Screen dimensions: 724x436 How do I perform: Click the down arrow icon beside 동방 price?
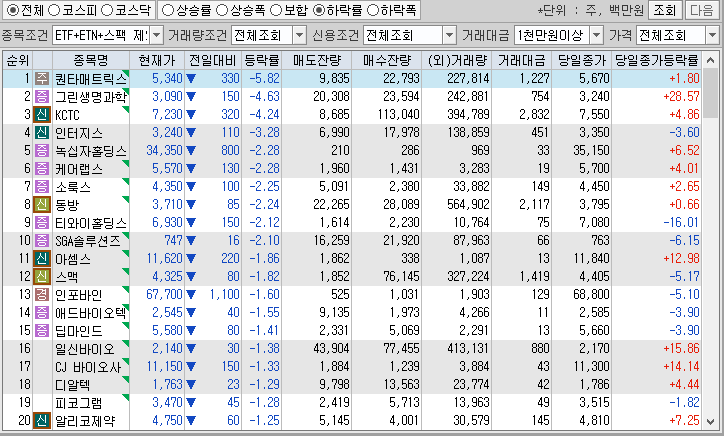191,205
